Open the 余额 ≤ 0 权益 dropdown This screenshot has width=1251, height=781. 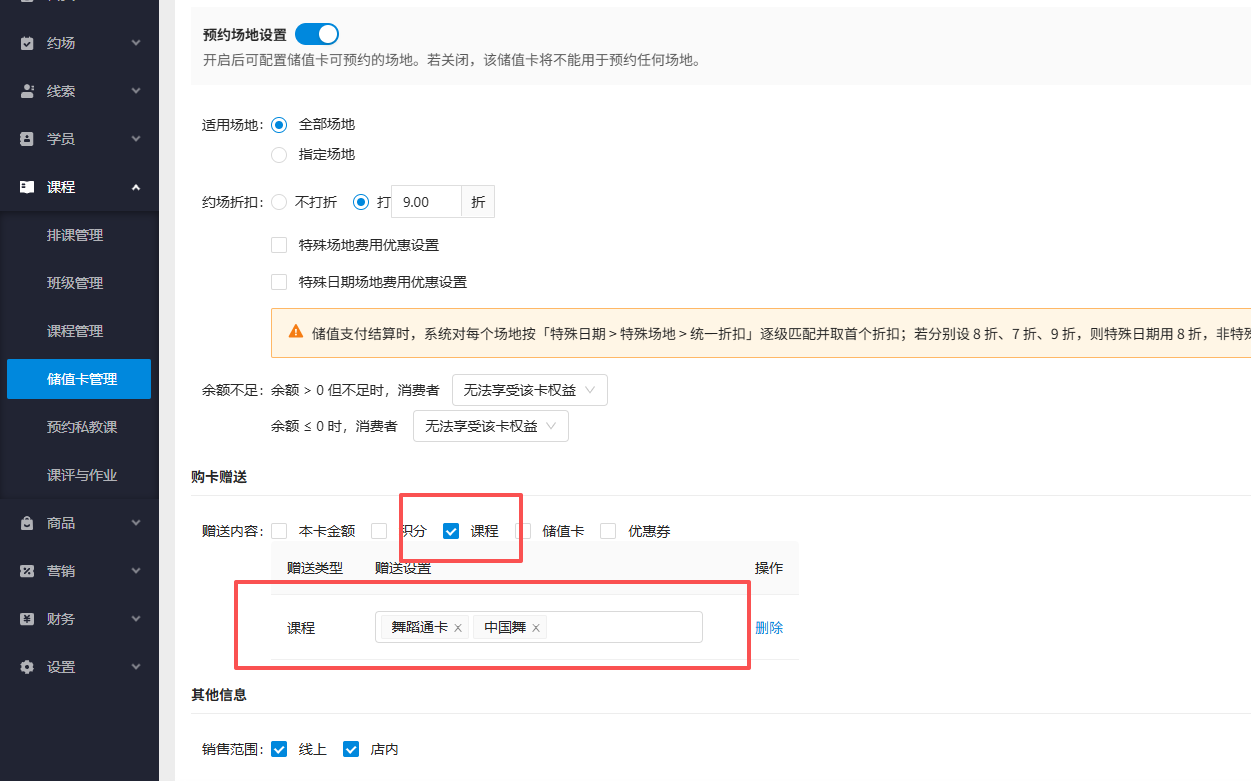point(491,425)
